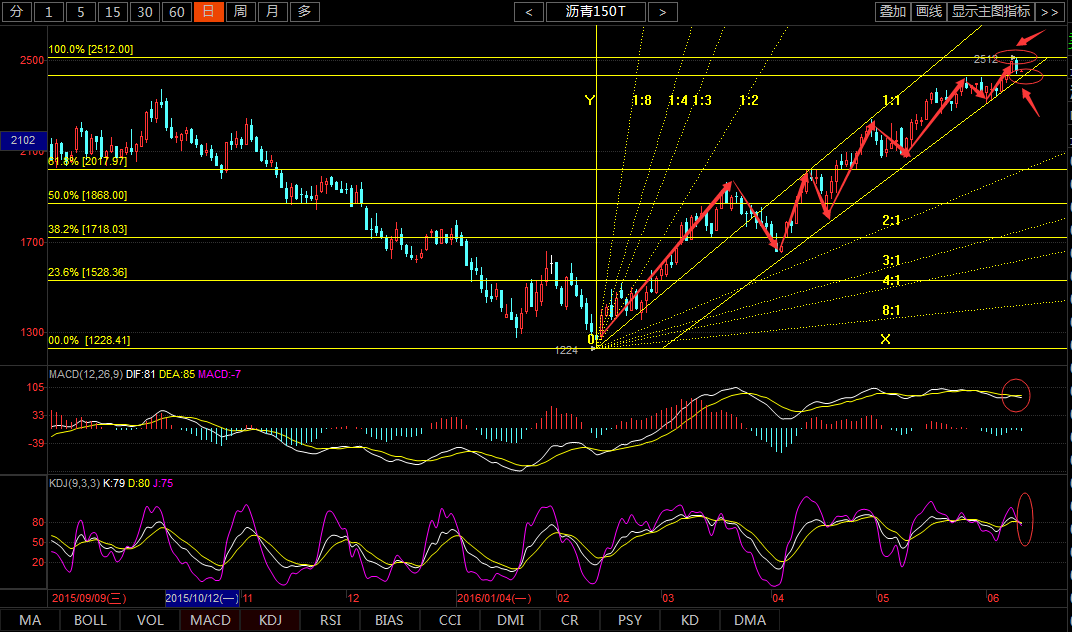The width and height of the screenshot is (1072, 632).
Task: Switch to the RSI indicator tab
Action: click(330, 620)
